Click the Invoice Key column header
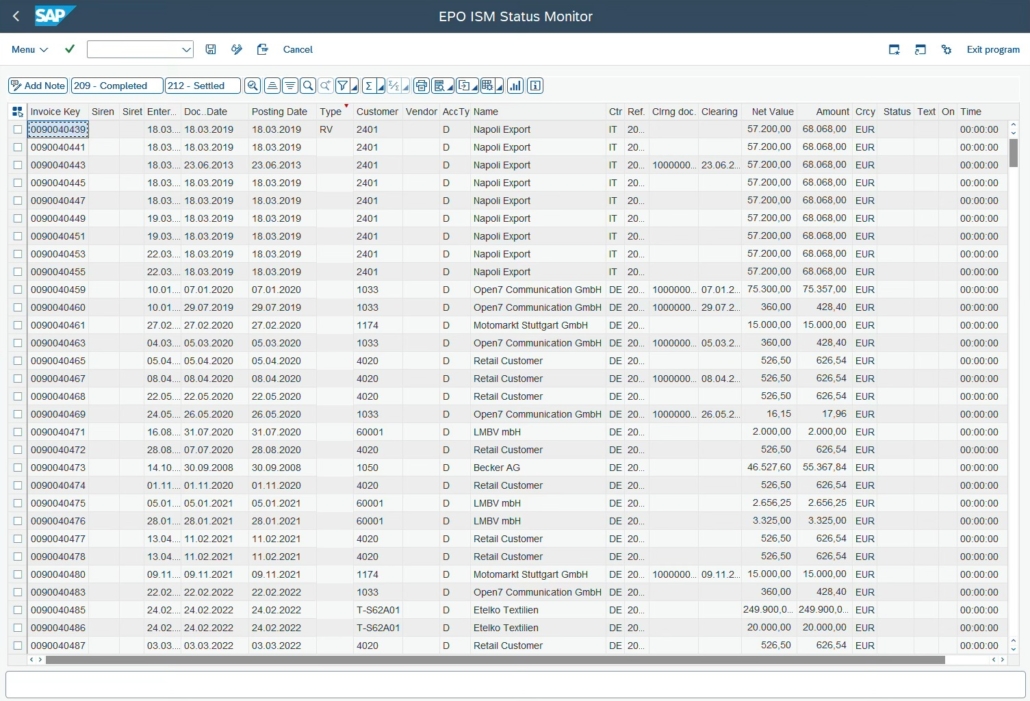Screen dimensions: 1030x701 tap(55, 112)
